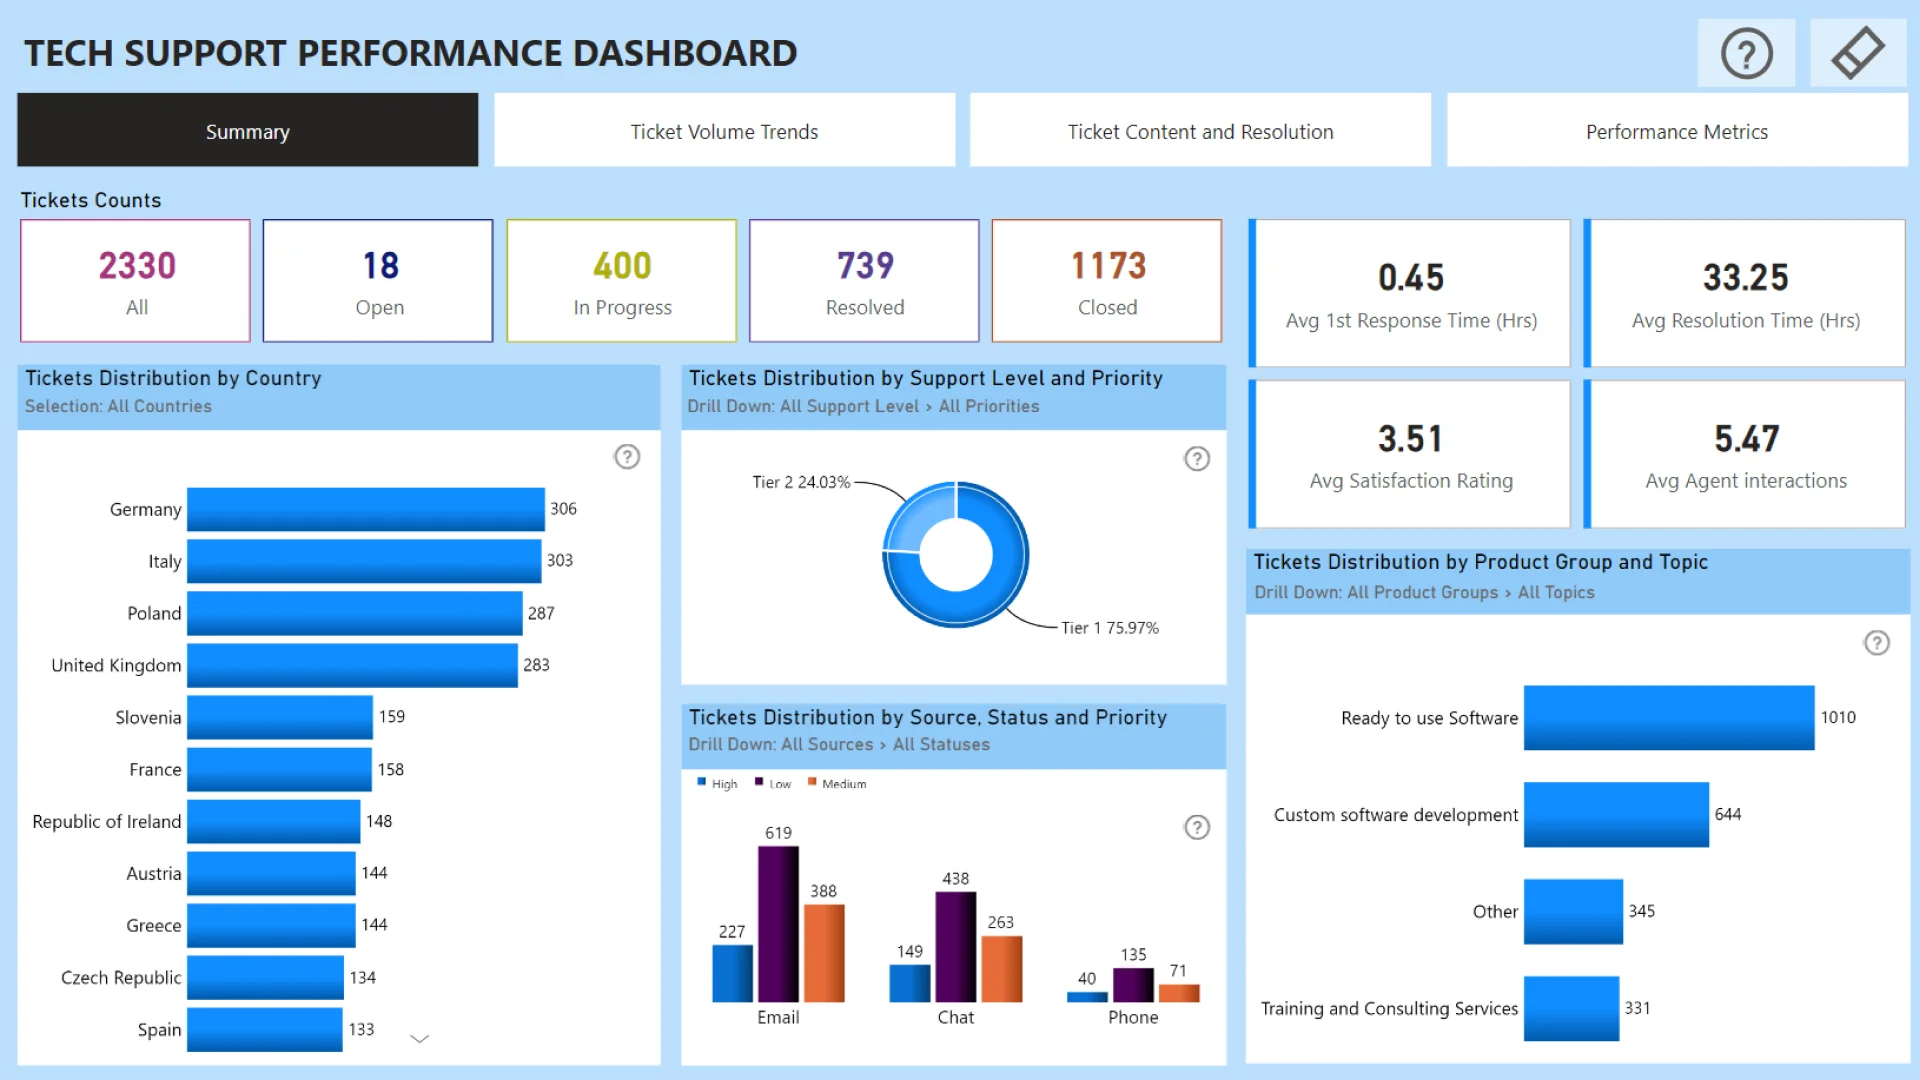
Task: Select Training and Consulting Services bar
Action: pos(1571,1009)
